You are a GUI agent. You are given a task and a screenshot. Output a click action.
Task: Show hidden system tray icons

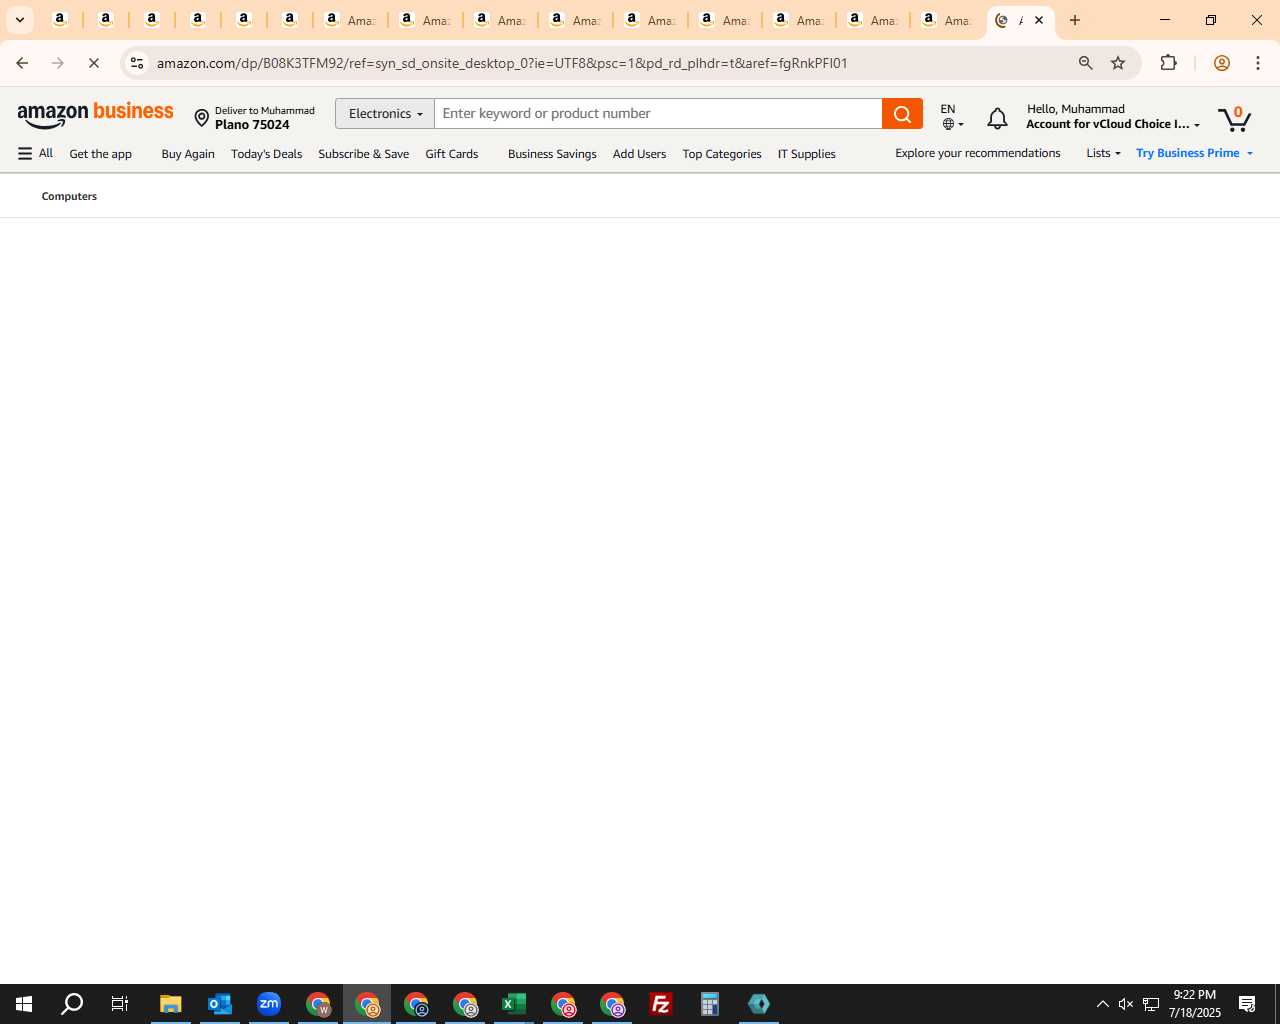point(1102,1004)
